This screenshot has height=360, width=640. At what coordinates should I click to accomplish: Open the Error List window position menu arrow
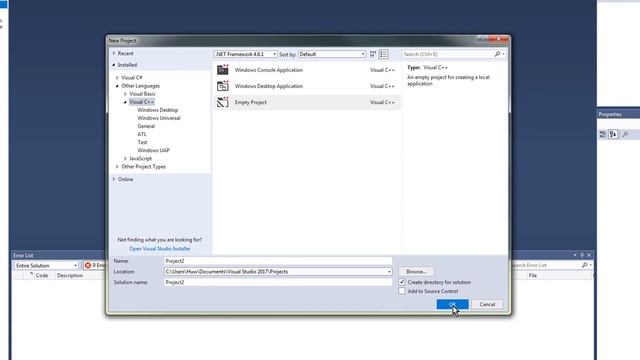pyautogui.click(x=575, y=255)
